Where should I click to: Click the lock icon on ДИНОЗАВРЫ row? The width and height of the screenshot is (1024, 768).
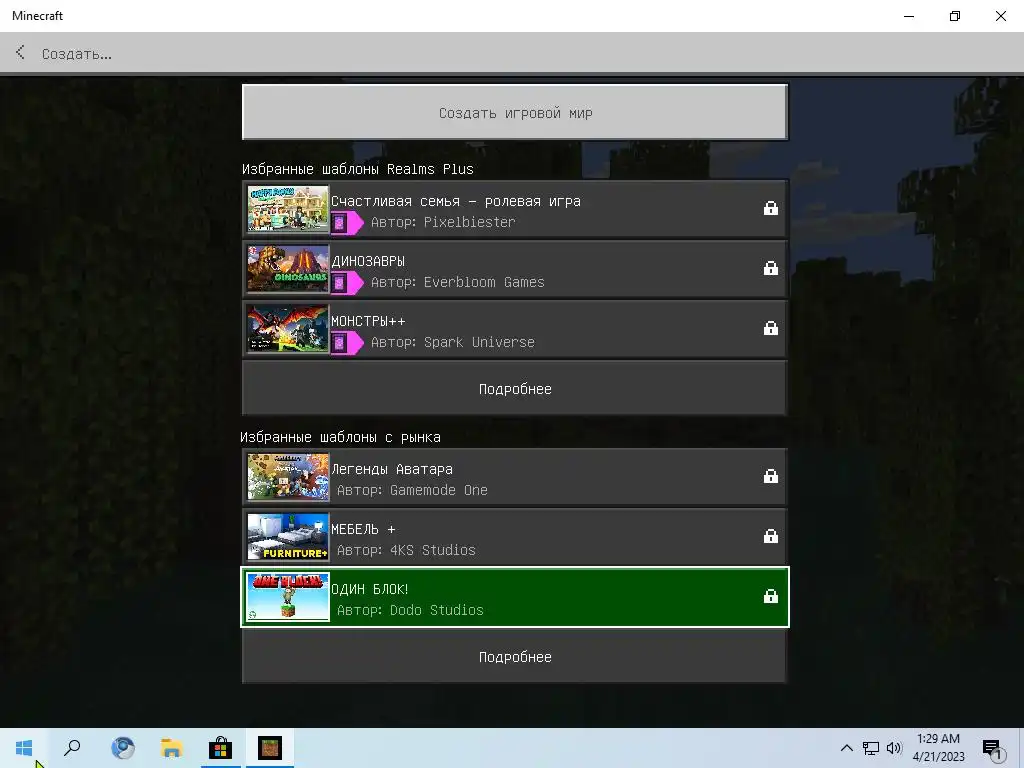point(771,268)
